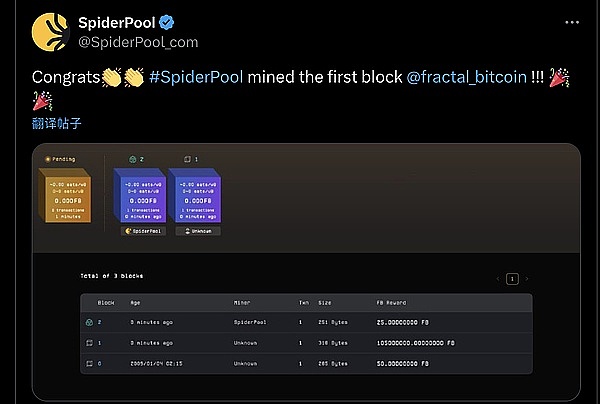Select the blue SpiderPool block 2 cube
This screenshot has width=600, height=404.
[x=141, y=196]
